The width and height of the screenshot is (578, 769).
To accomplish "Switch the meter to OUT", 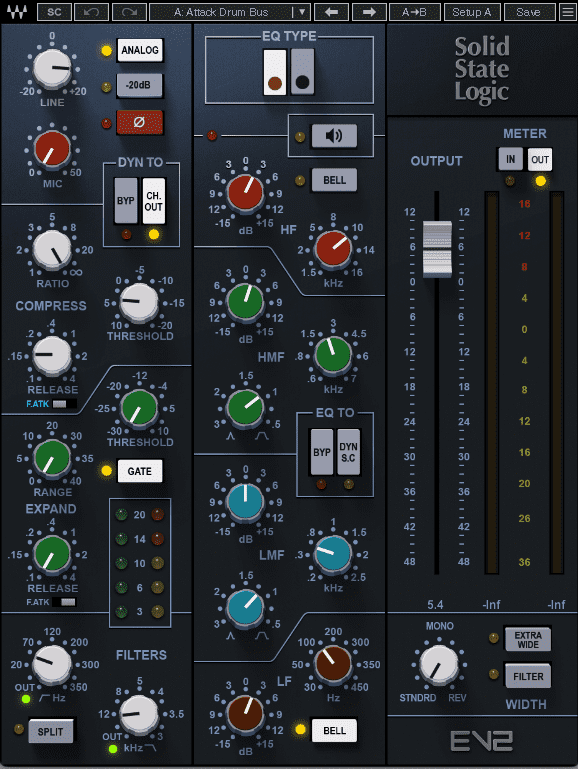I will (540, 159).
